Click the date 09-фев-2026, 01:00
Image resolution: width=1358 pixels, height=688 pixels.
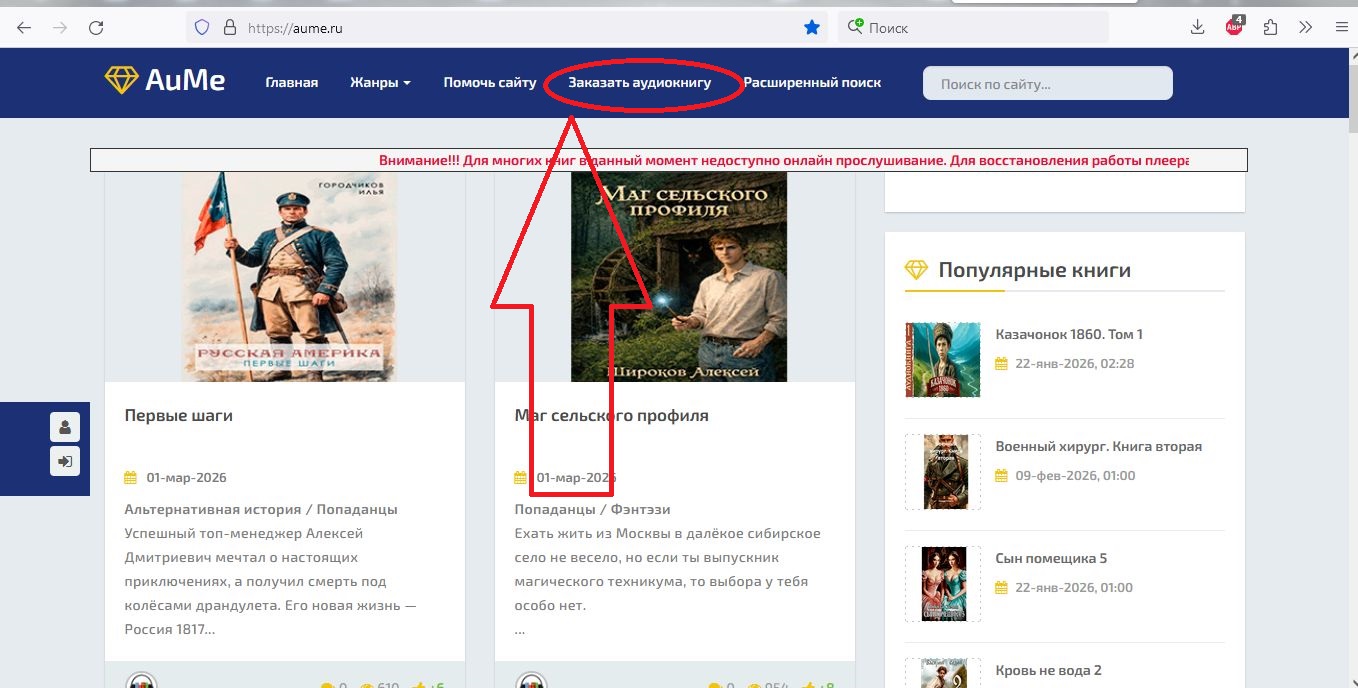[x=1075, y=475]
